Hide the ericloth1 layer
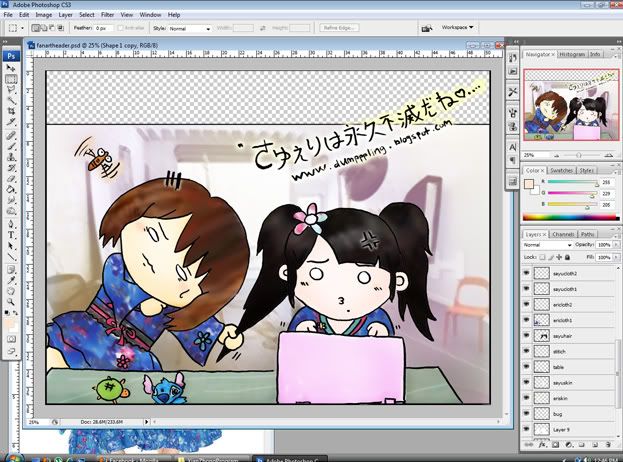This screenshot has width=623, height=462. tap(527, 320)
